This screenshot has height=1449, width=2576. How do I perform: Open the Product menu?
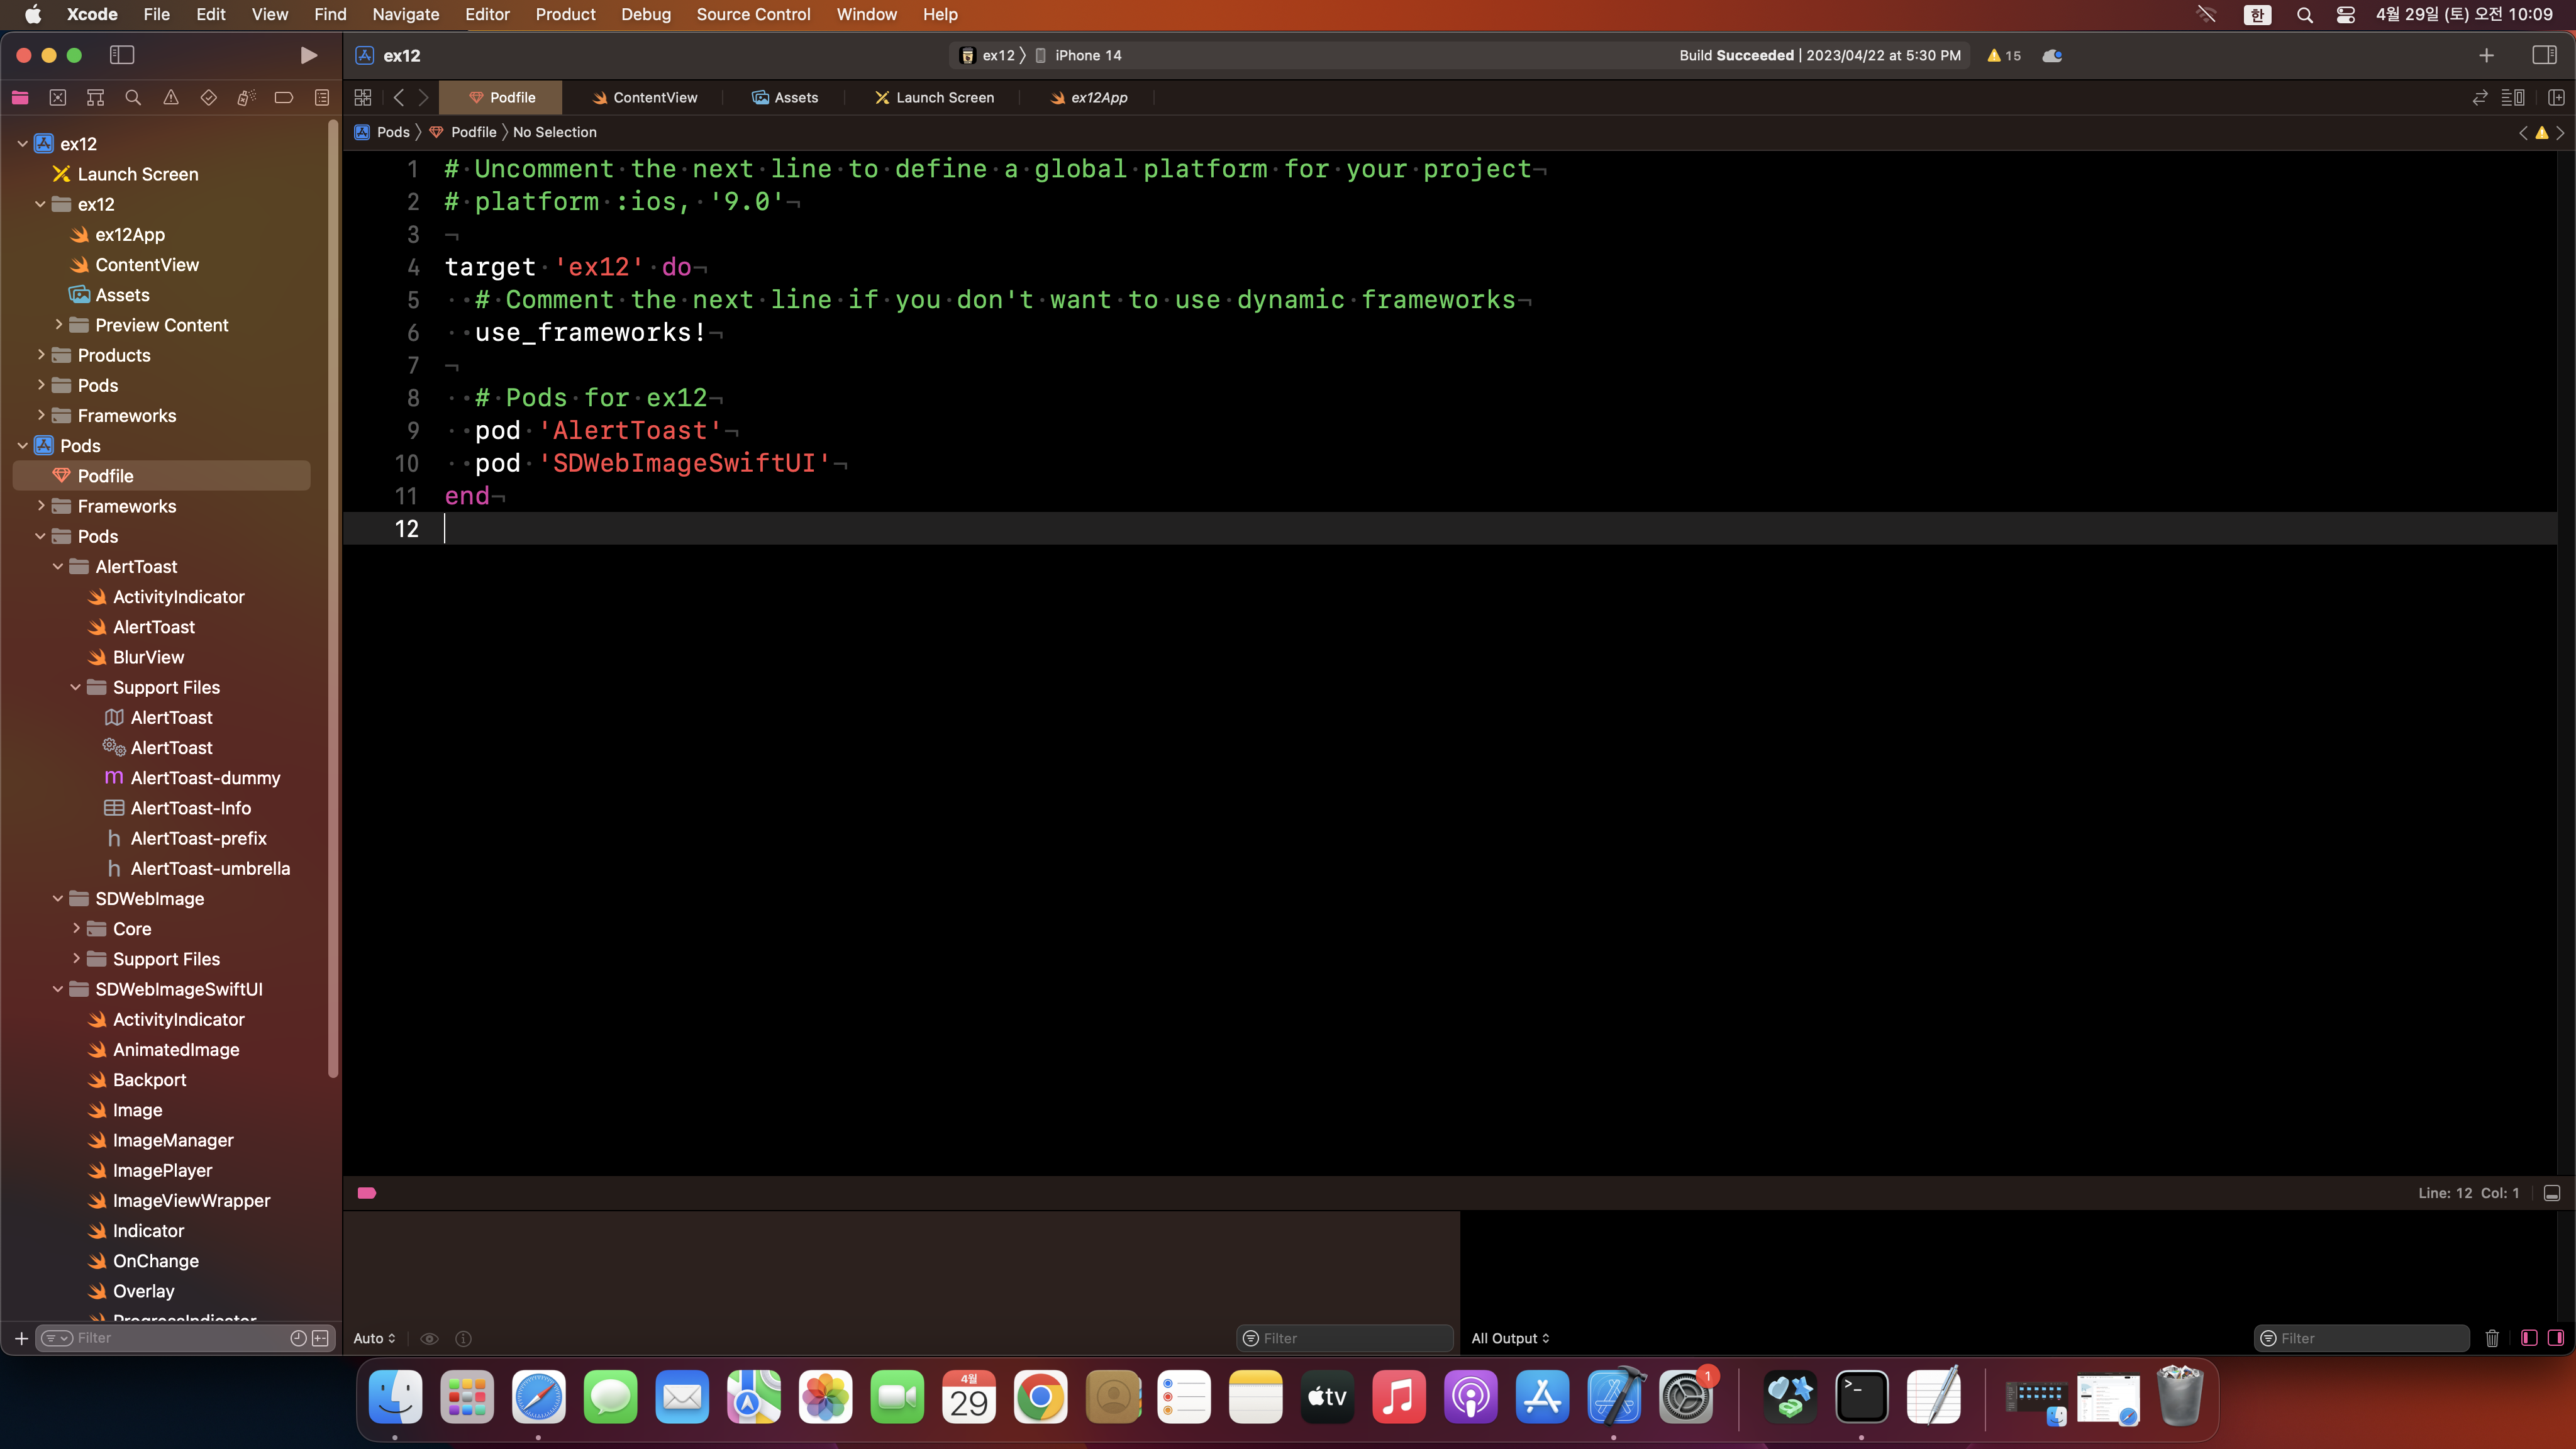(565, 14)
